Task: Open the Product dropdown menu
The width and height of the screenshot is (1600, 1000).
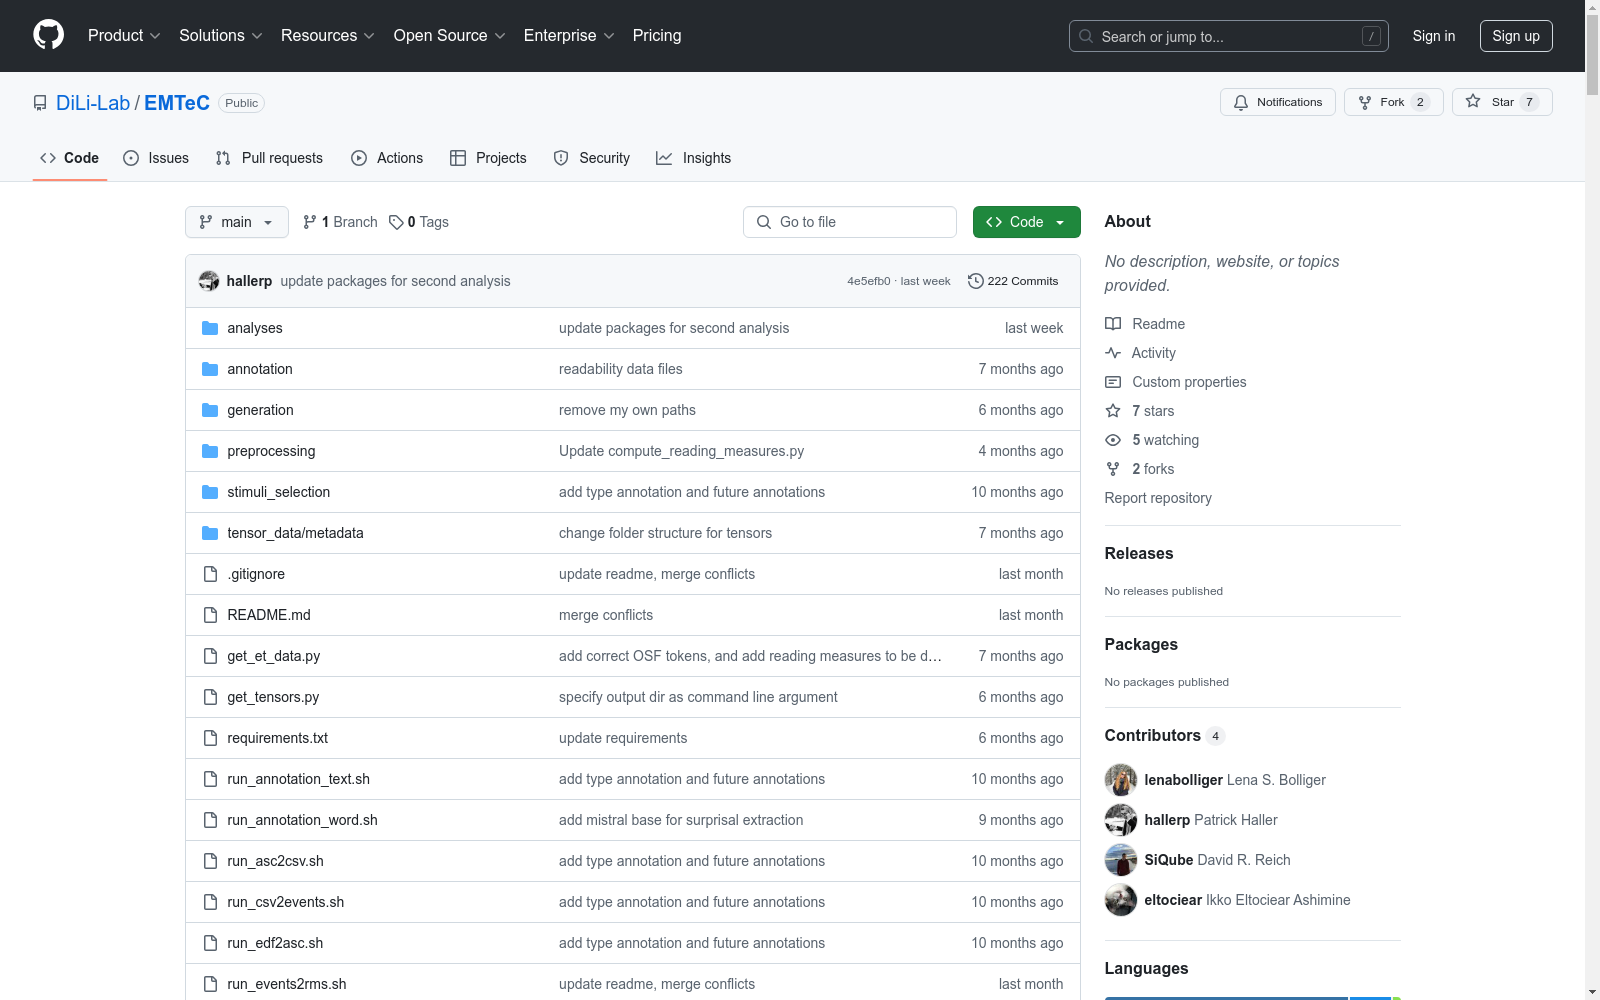Action: tap(124, 36)
